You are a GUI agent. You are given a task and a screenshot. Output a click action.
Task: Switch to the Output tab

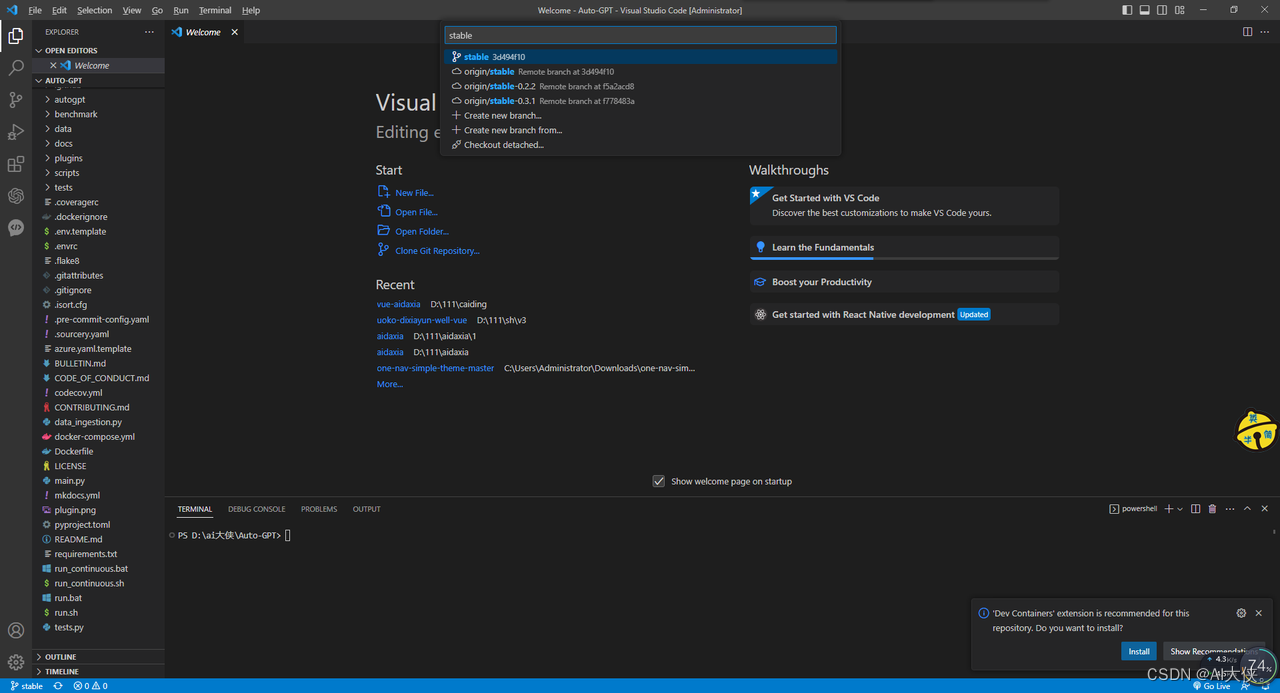click(366, 509)
